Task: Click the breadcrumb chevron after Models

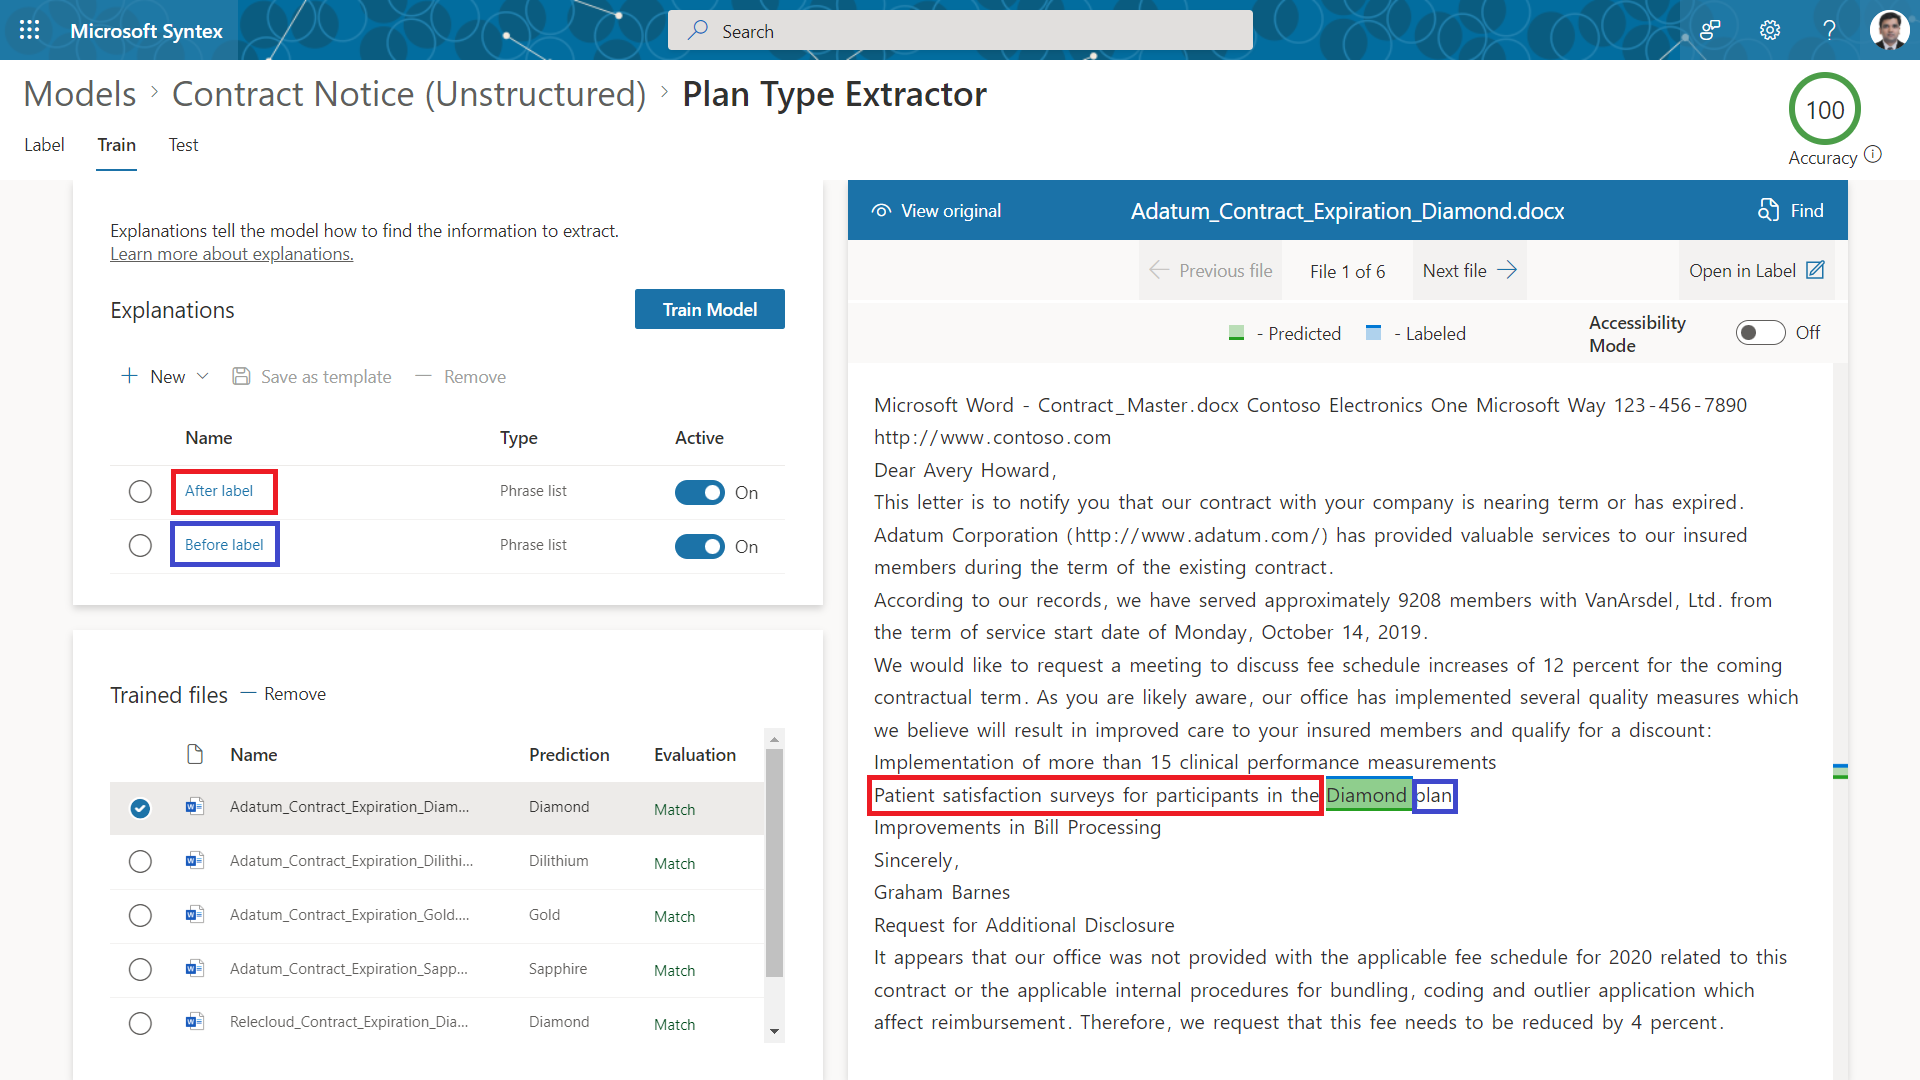Action: pyautogui.click(x=155, y=92)
